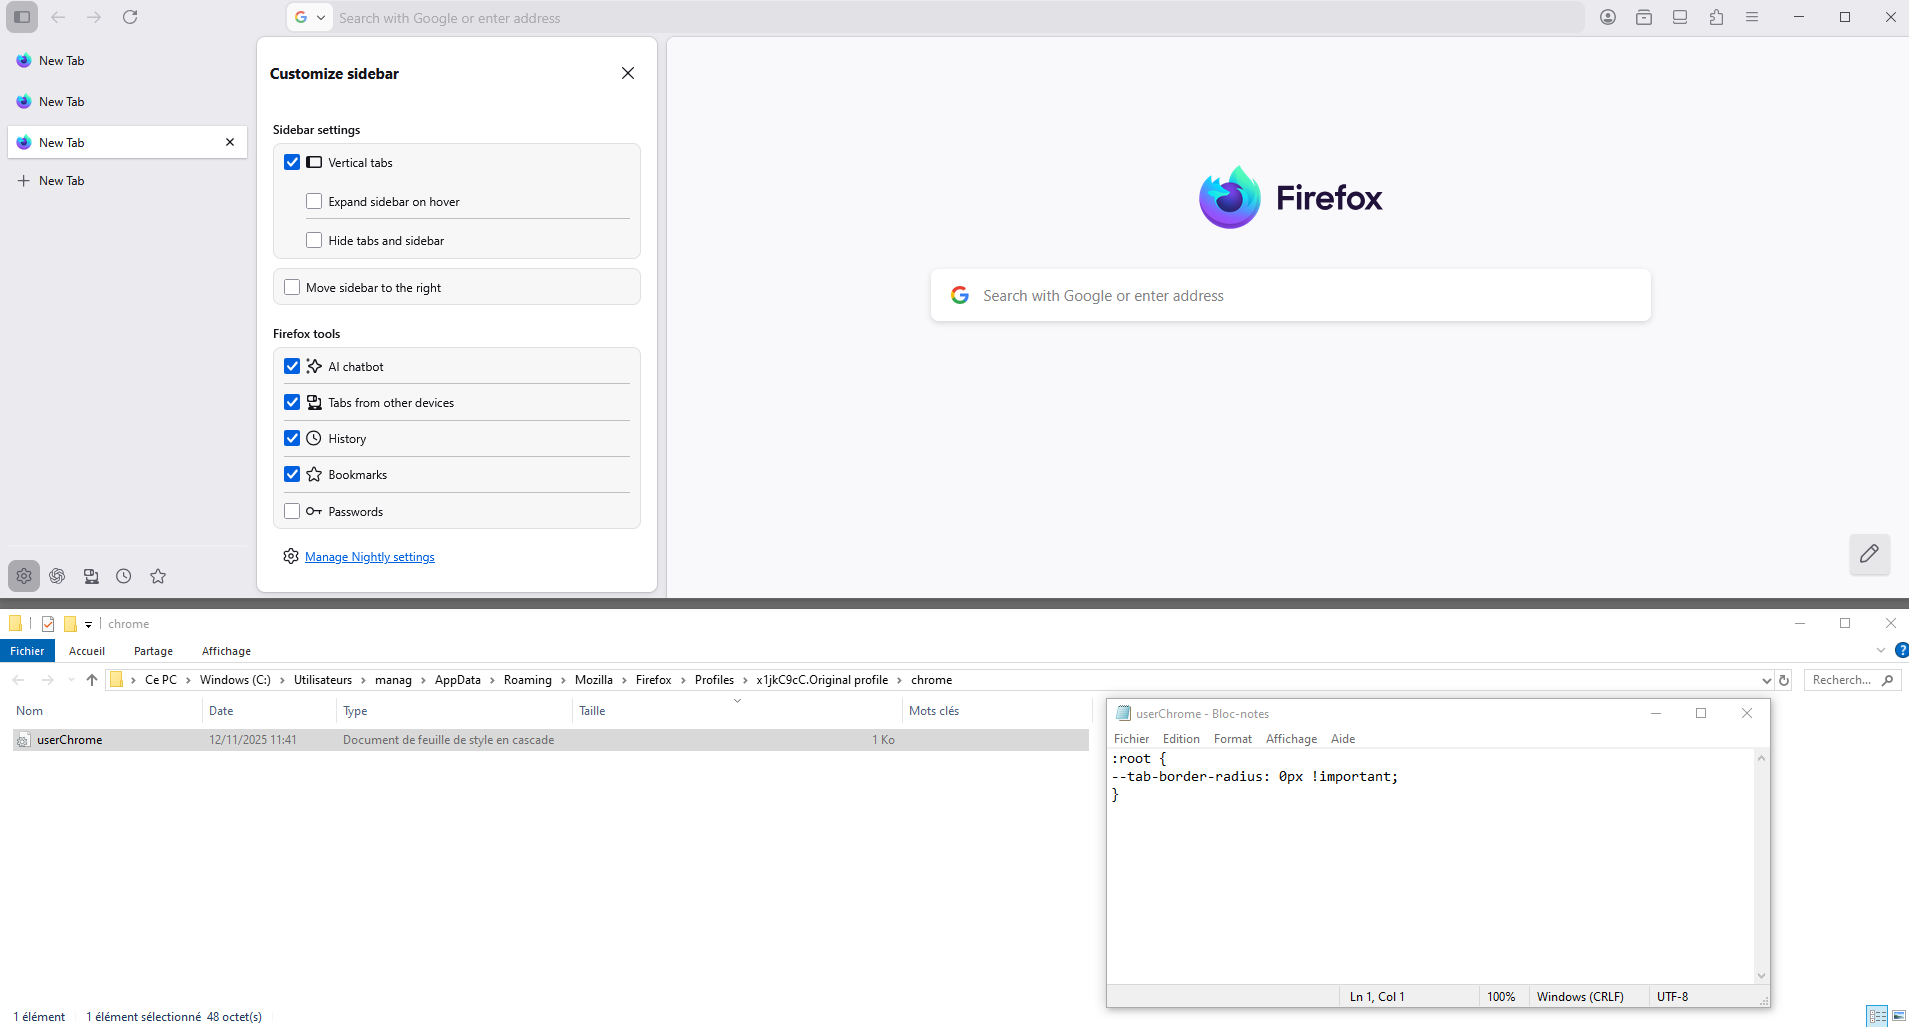Enable the Passwords tool checkbox
This screenshot has width=1909, height=1027.
coord(292,511)
